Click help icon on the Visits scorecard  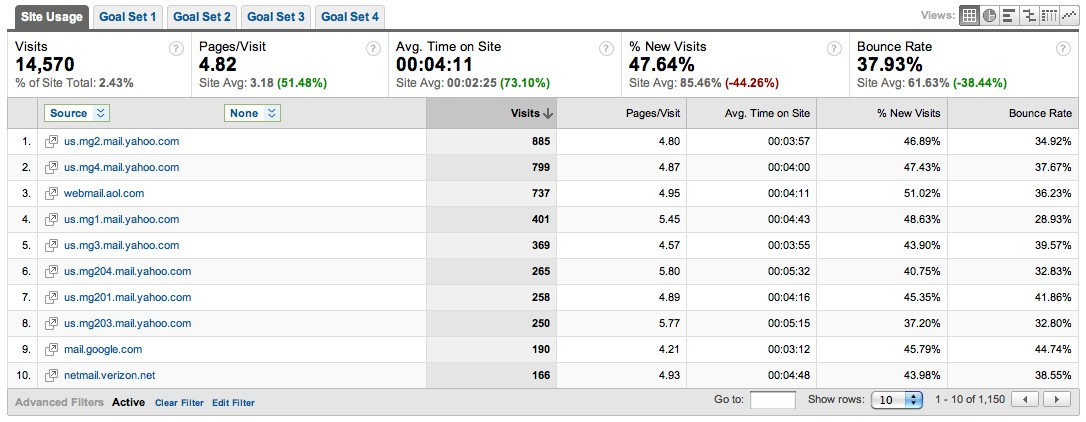176,48
